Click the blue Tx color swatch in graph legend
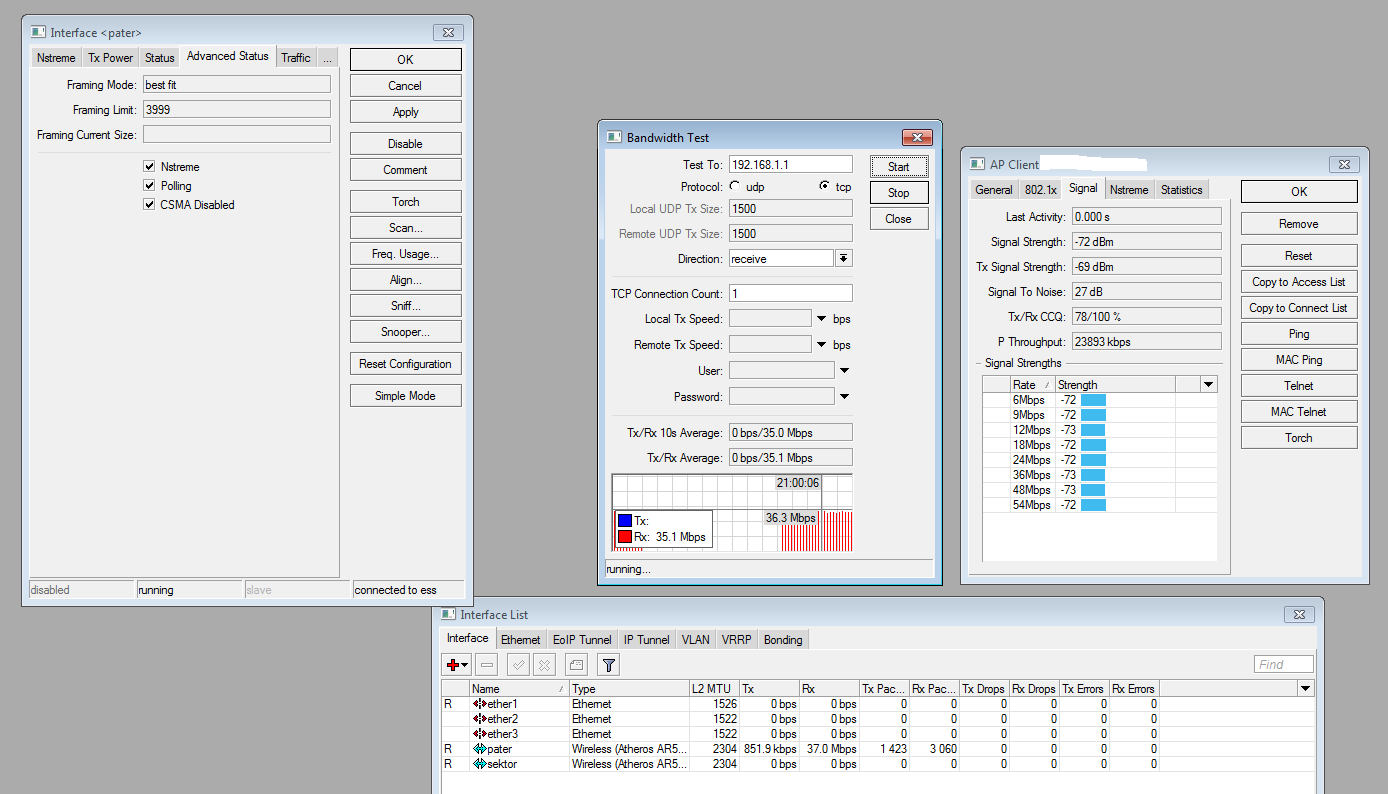The height and width of the screenshot is (794, 1388). (x=625, y=521)
